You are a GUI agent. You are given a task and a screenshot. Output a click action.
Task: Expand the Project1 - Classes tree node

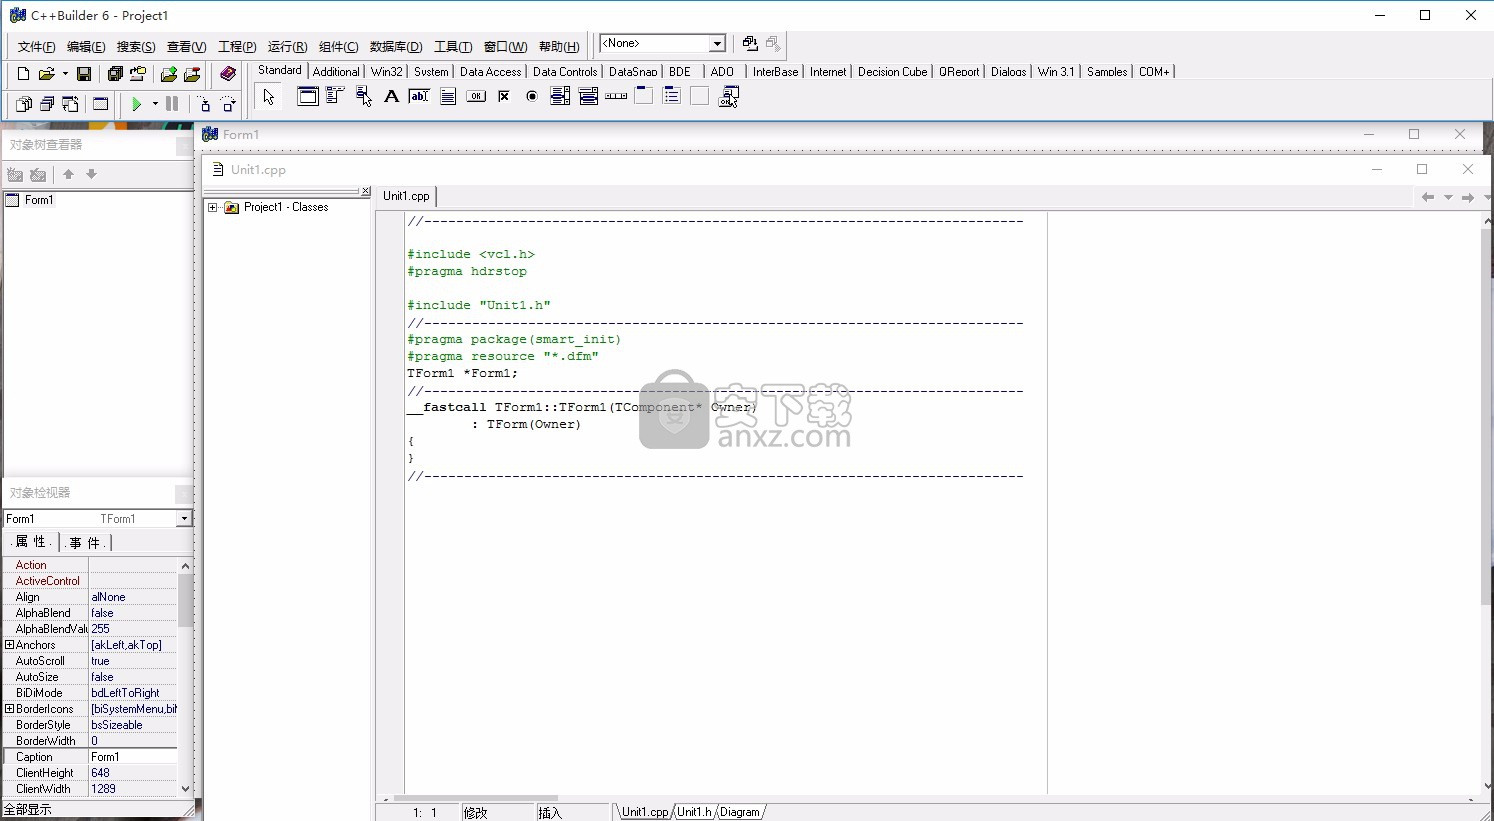coord(212,207)
